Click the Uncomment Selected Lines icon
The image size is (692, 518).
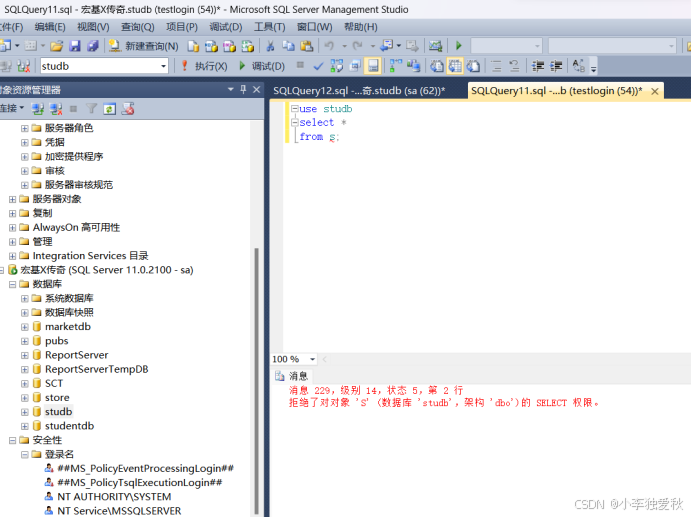(514, 66)
